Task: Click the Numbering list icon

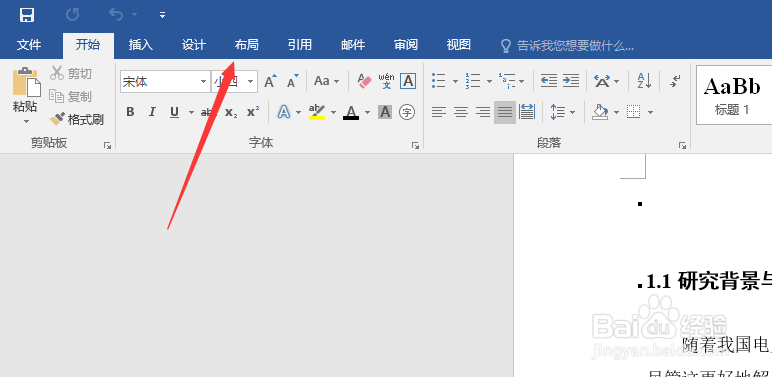Action: coord(473,81)
